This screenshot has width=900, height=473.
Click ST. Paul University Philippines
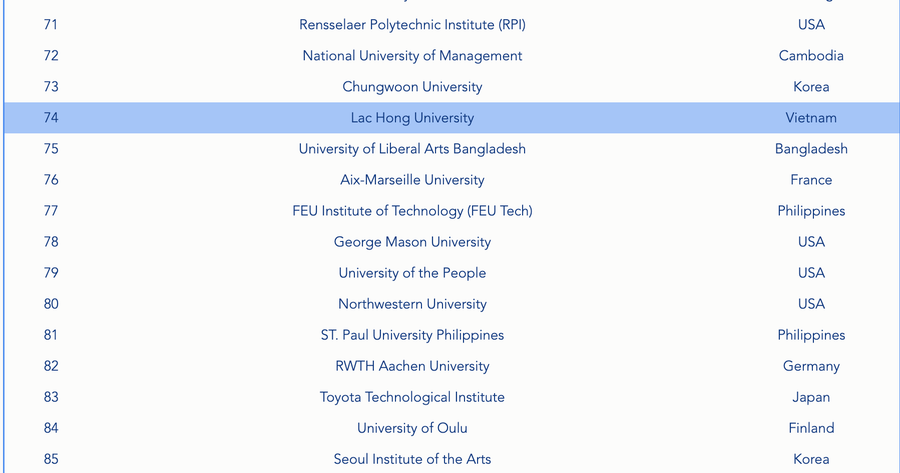412,335
